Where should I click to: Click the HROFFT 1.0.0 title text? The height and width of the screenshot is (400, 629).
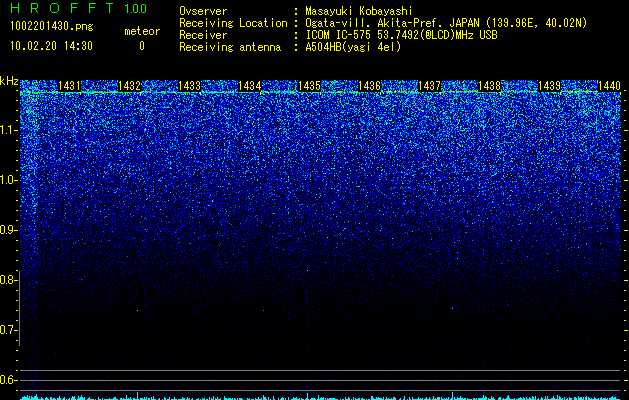click(x=79, y=8)
